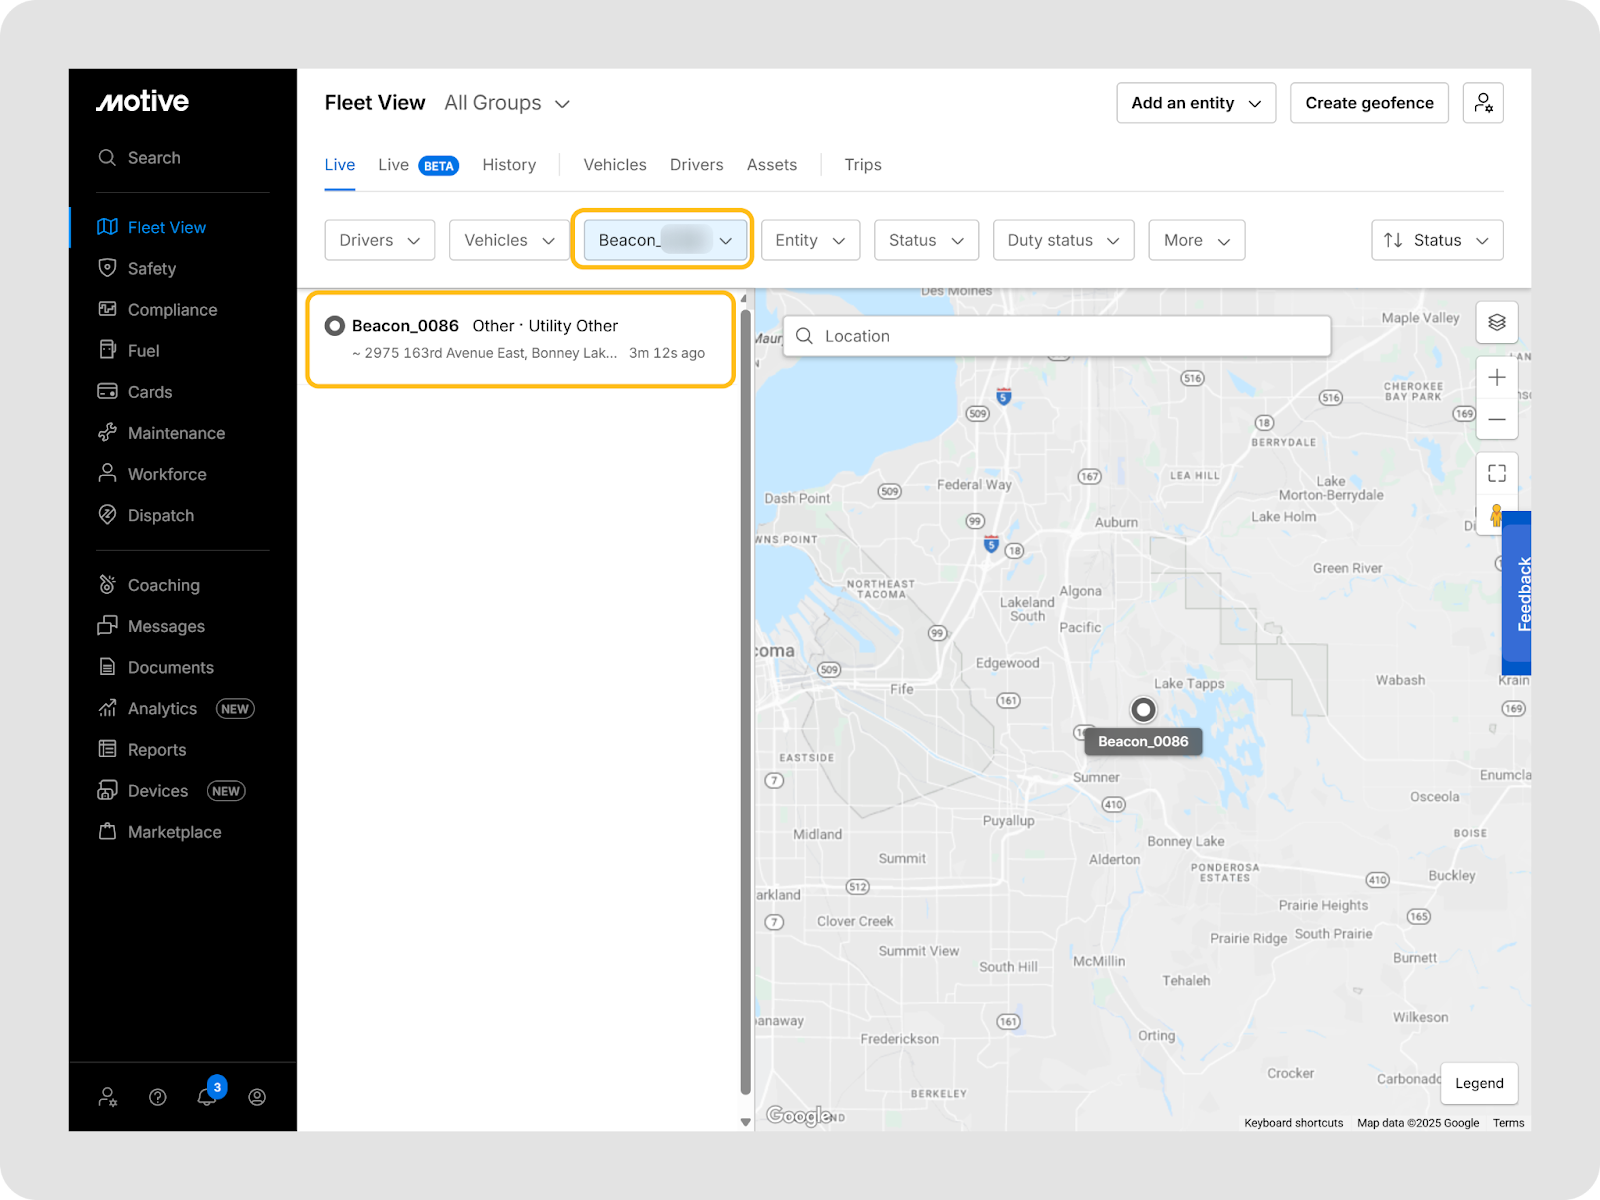
Task: Switch to the History tab
Action: tap(508, 165)
